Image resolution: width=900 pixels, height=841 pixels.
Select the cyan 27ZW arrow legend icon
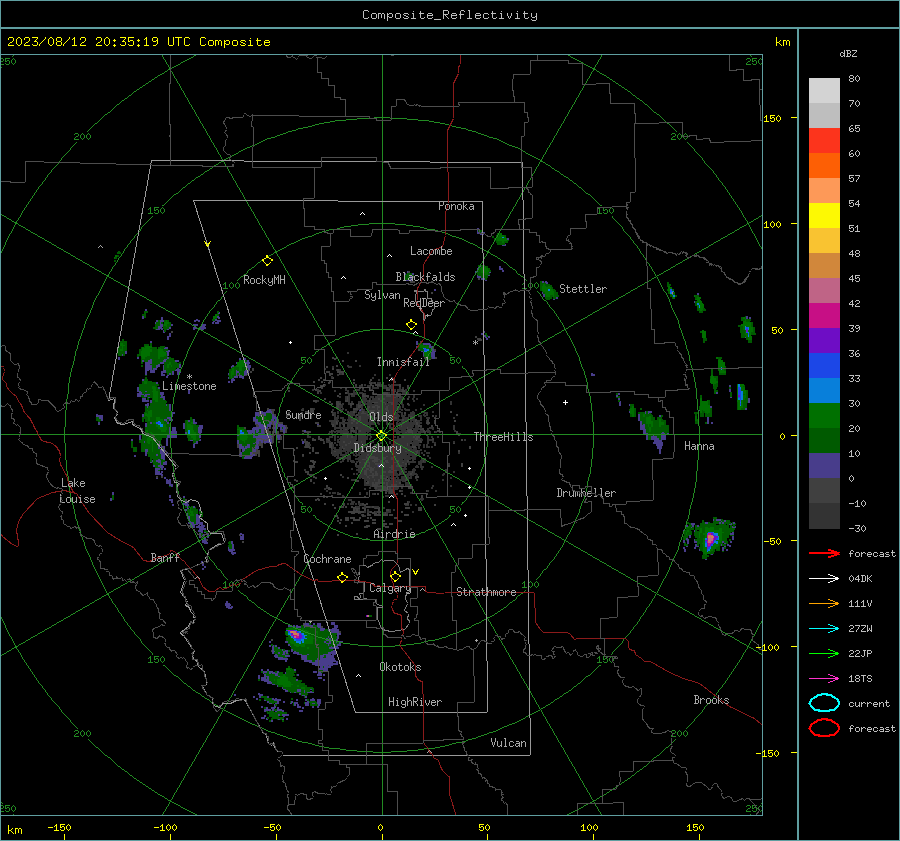[x=824, y=629]
